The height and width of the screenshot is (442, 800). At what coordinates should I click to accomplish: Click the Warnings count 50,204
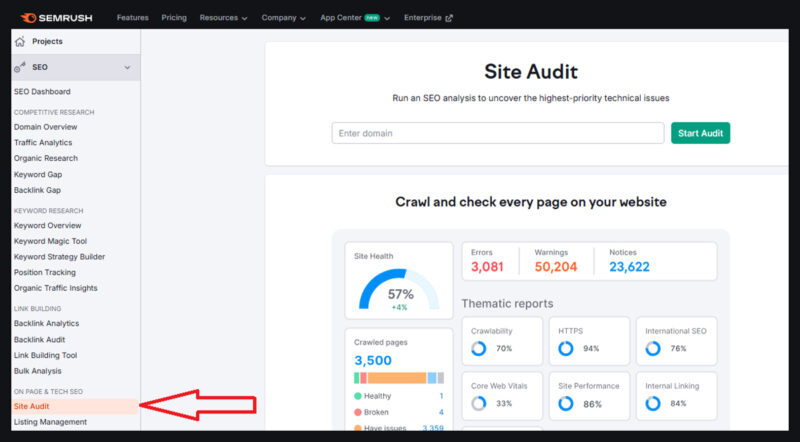click(556, 266)
